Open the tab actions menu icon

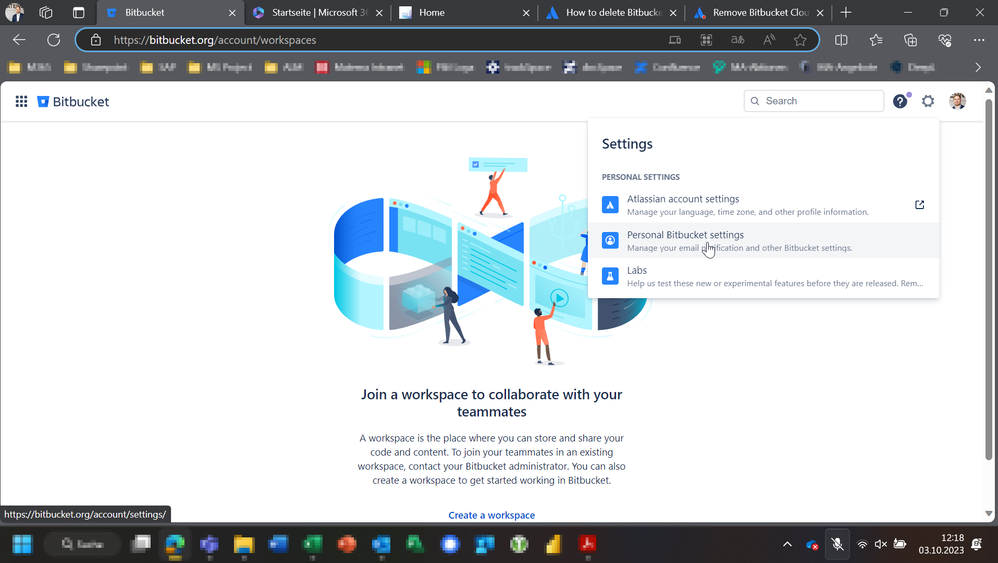click(x=78, y=12)
